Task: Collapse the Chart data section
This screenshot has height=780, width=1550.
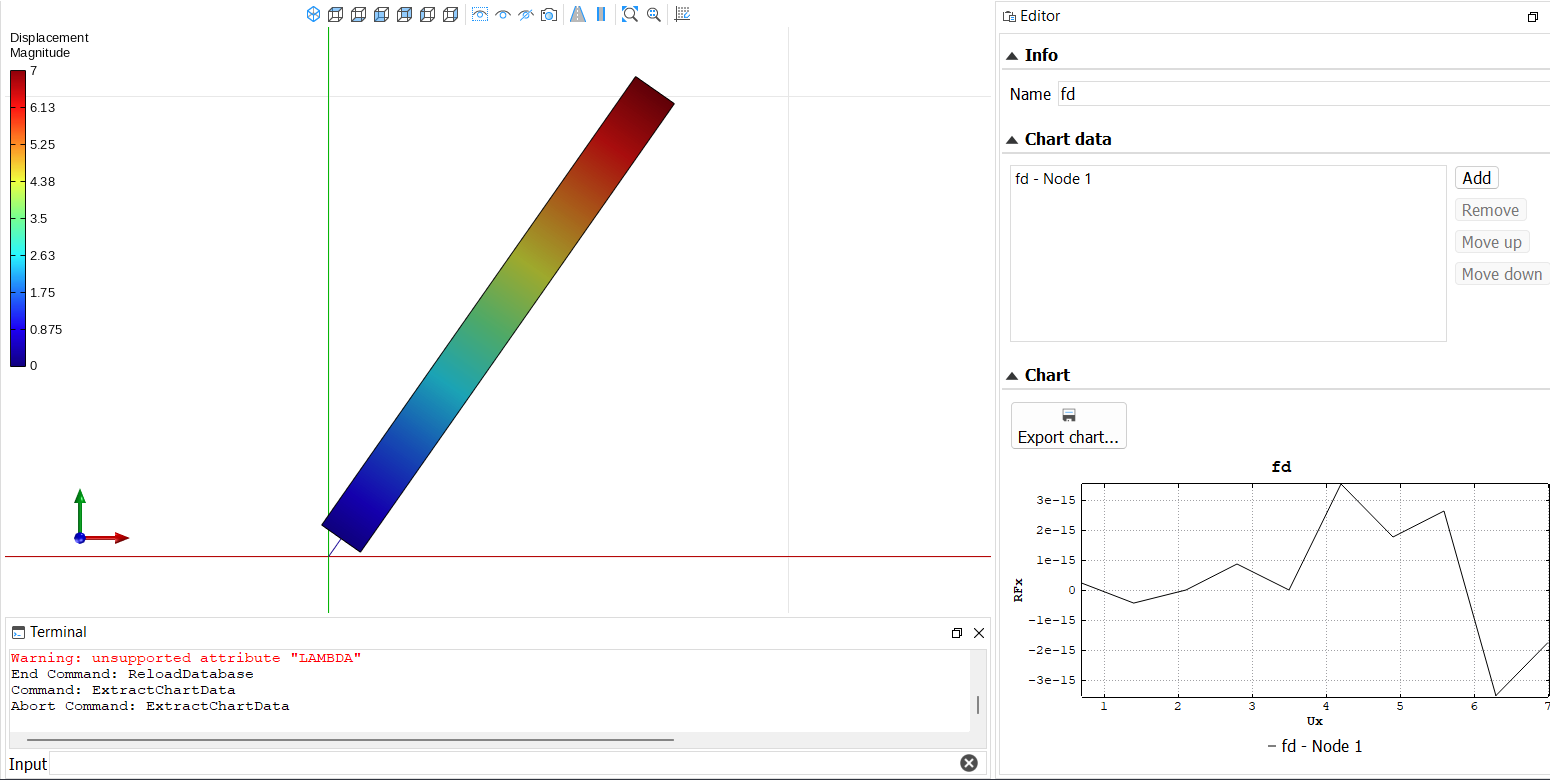Action: [1012, 140]
